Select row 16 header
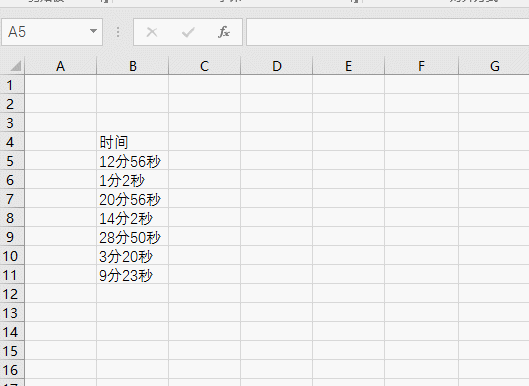This screenshot has width=529, height=386. click(12, 369)
